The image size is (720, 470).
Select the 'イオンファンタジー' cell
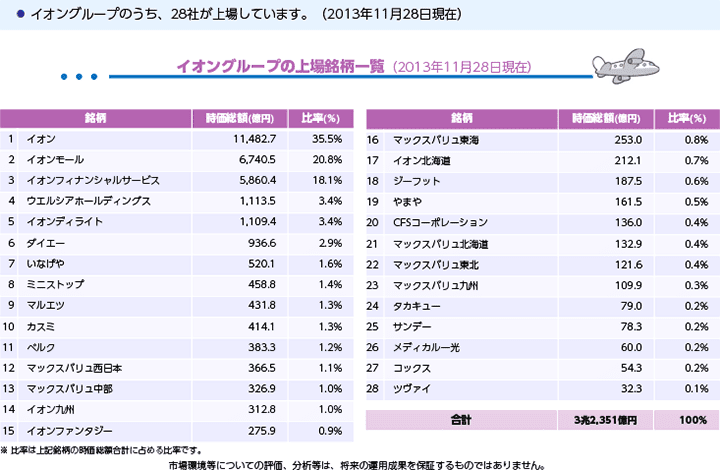[x=69, y=431]
